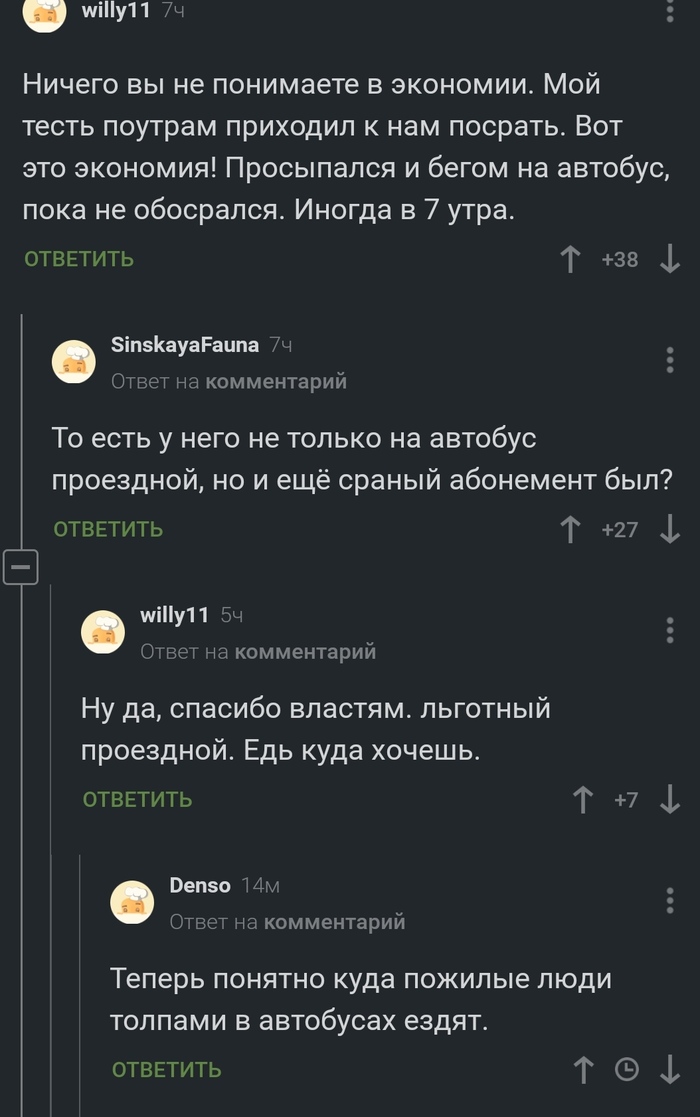Image resolution: width=700 pixels, height=1117 pixels.
Task: Upvote the comment about льготный проездной
Action: pyautogui.click(x=583, y=798)
